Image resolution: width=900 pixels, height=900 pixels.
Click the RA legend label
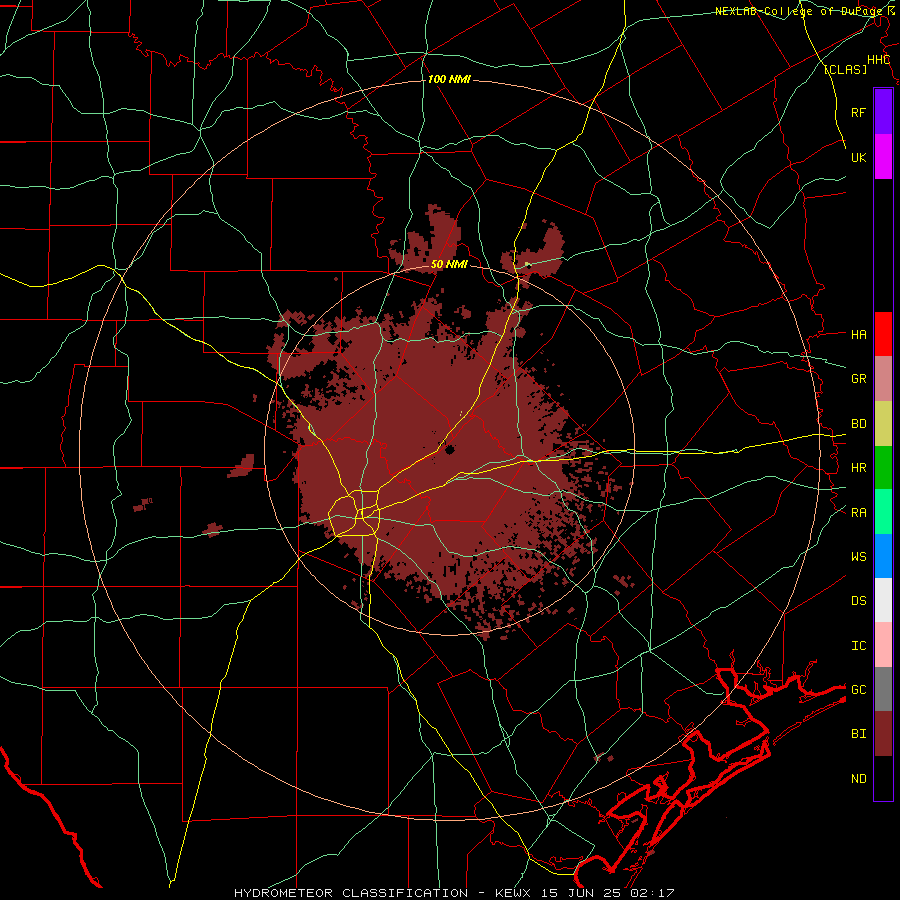[858, 512]
